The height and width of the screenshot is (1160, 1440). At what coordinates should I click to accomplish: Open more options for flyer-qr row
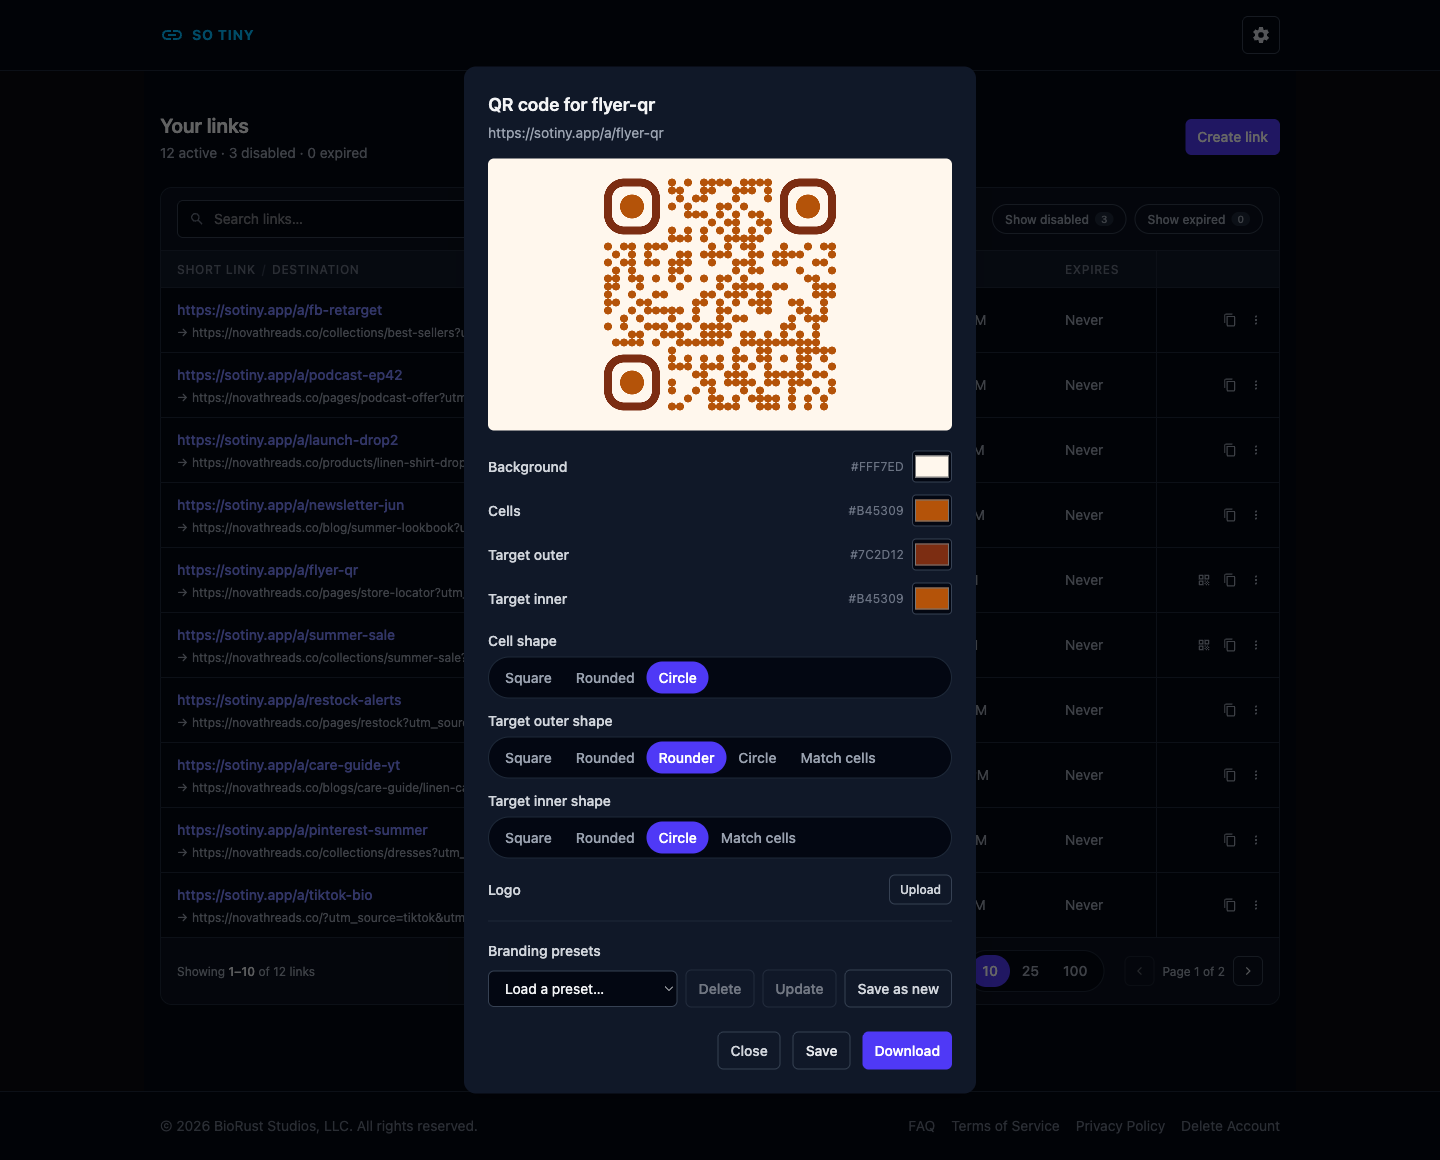pyautogui.click(x=1256, y=580)
